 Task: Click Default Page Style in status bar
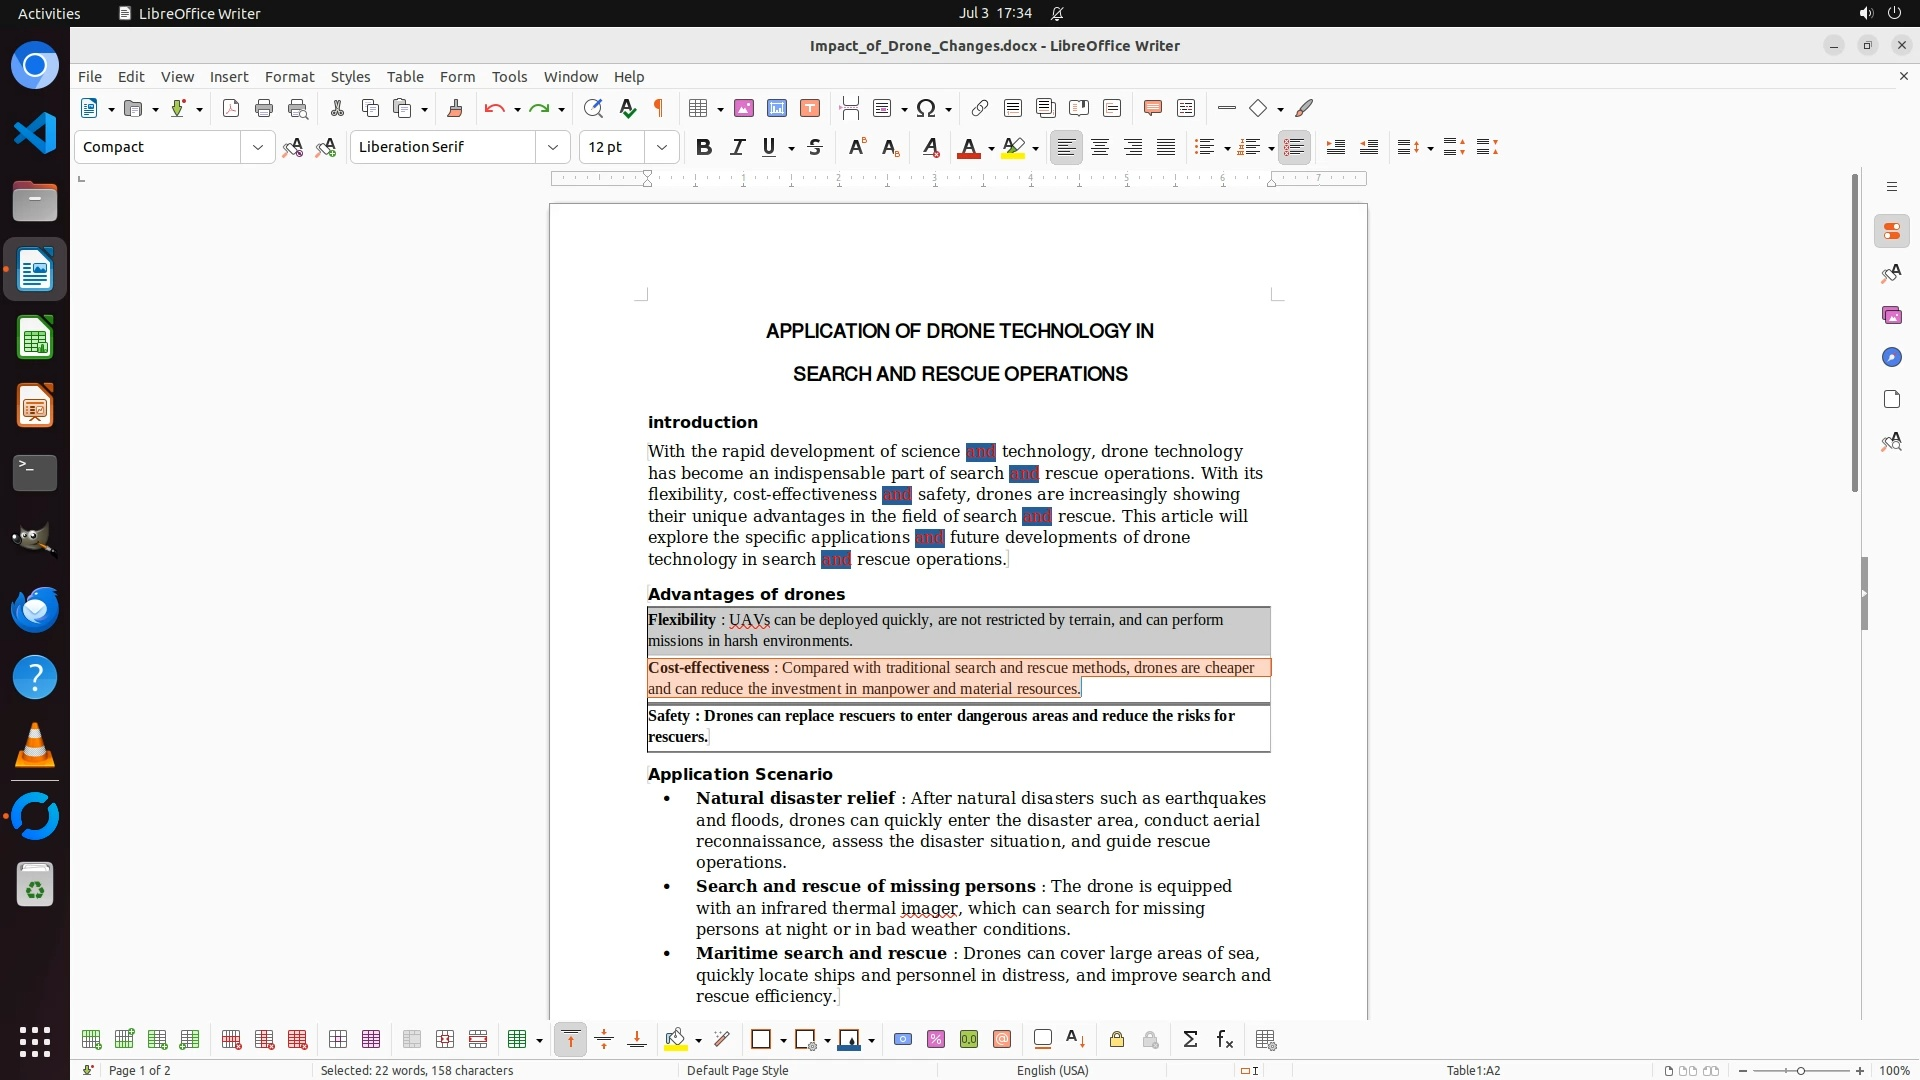[738, 1070]
